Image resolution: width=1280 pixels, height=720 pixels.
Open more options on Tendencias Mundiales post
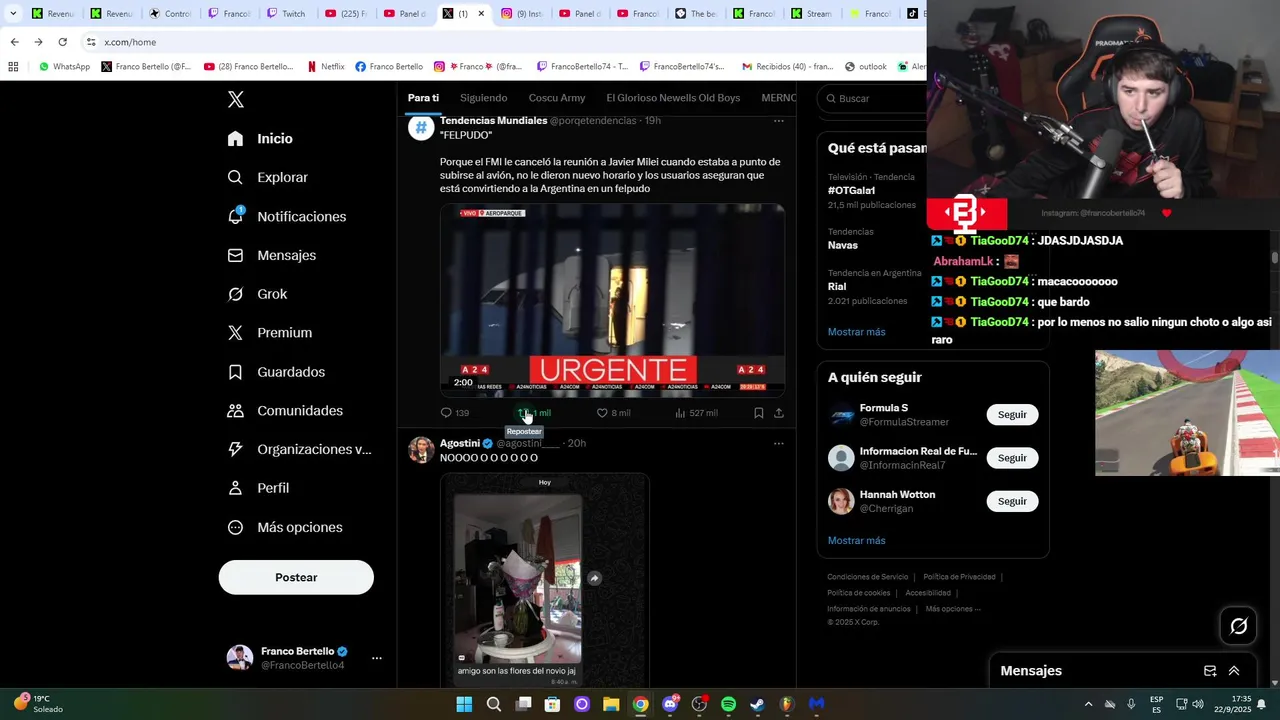tap(779, 121)
